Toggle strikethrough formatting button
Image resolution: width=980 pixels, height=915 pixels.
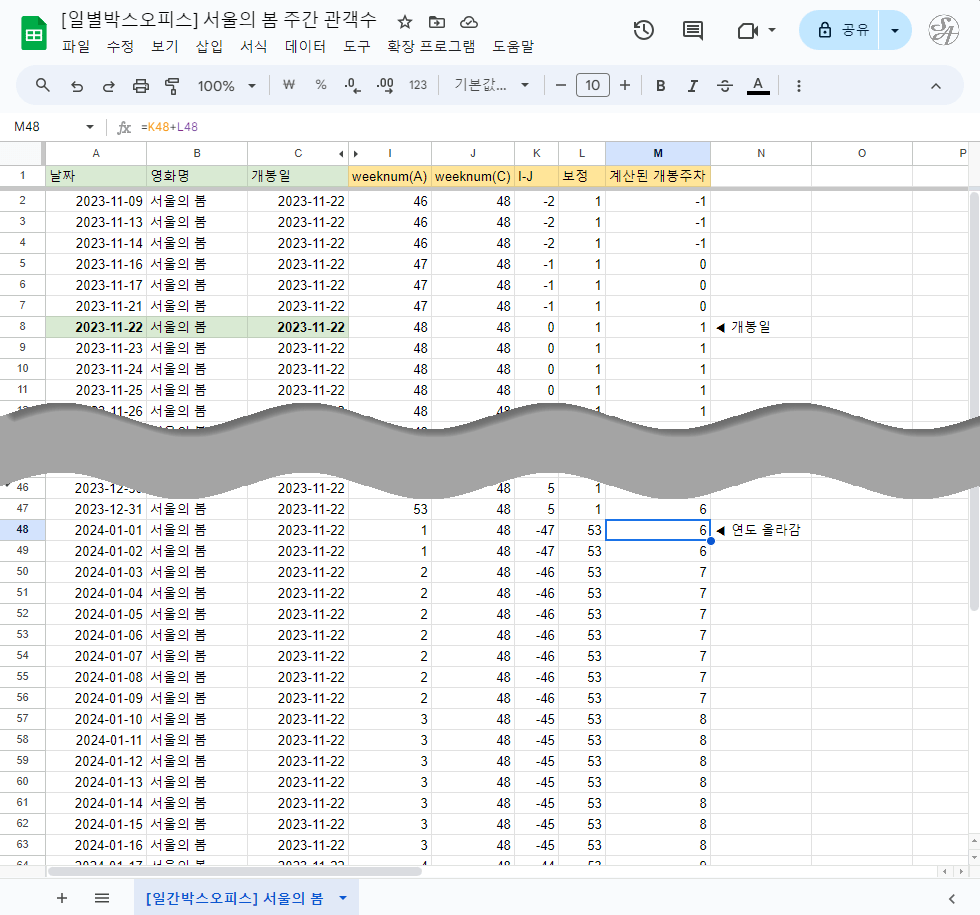pyautogui.click(x=725, y=86)
